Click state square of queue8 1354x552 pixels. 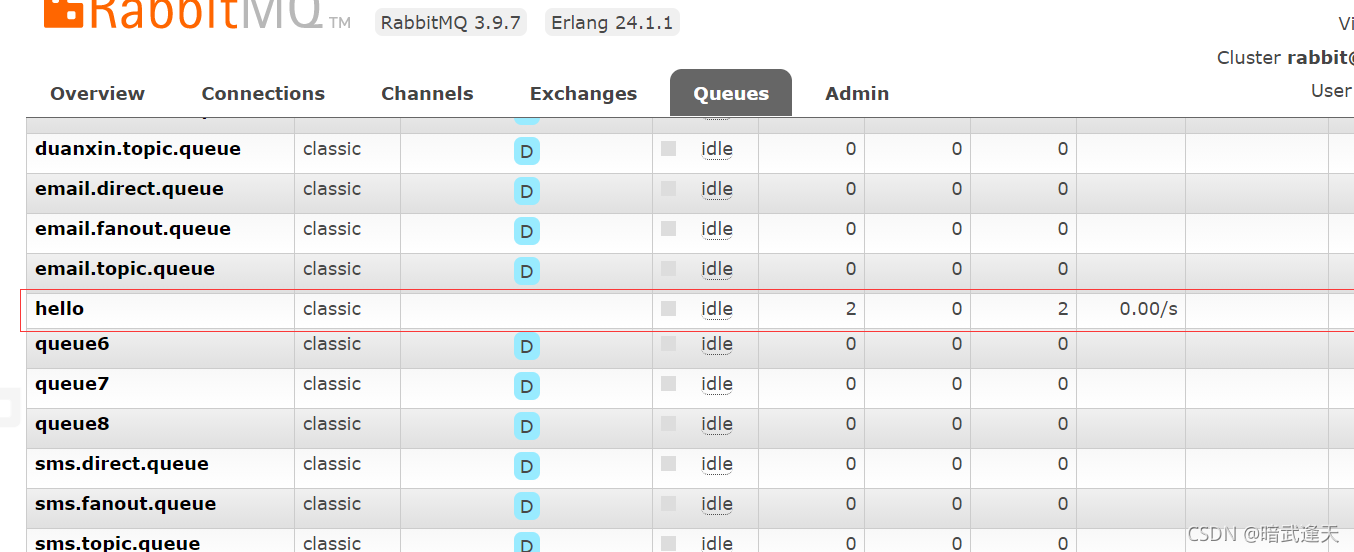pos(668,423)
